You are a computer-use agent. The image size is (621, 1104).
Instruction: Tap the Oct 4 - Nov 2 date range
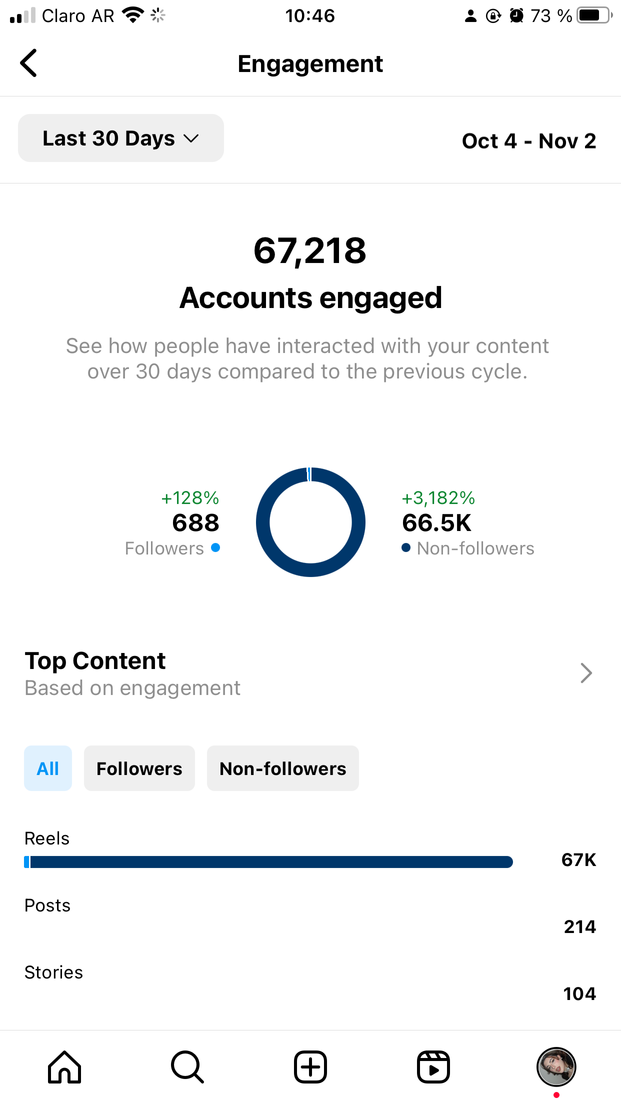tap(529, 141)
